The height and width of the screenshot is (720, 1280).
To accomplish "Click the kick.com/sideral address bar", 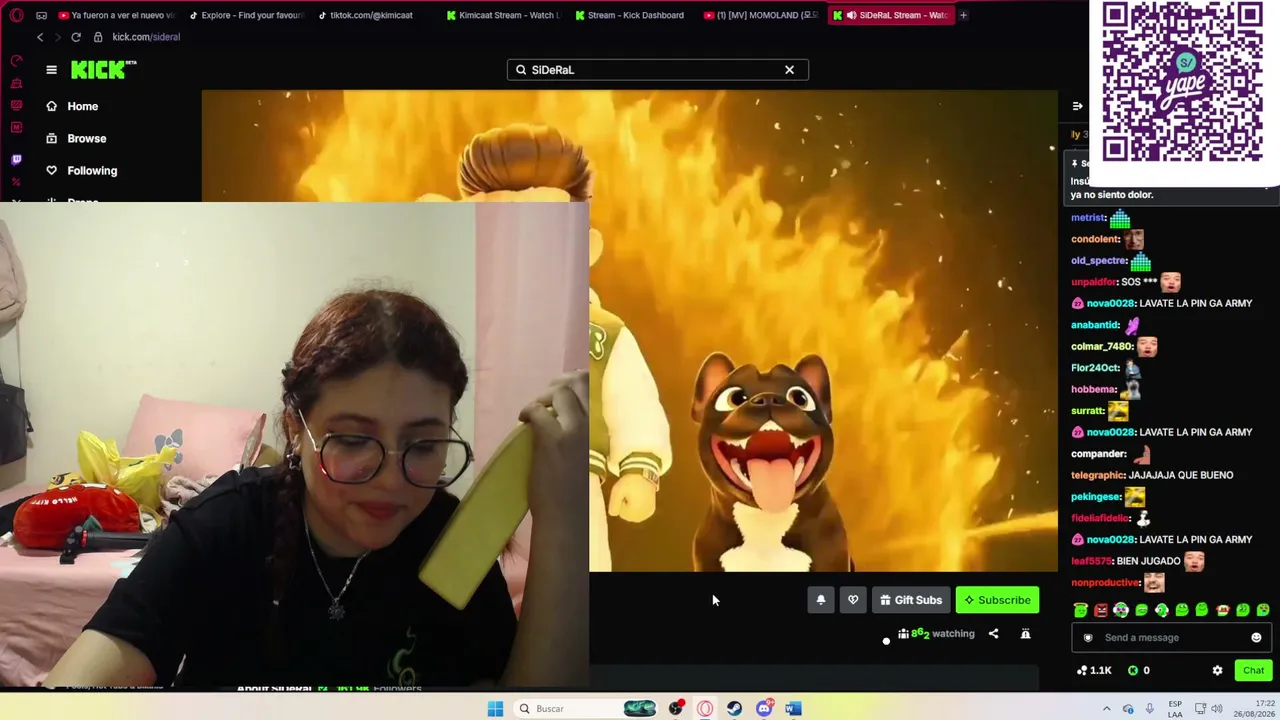I will click(x=146, y=37).
